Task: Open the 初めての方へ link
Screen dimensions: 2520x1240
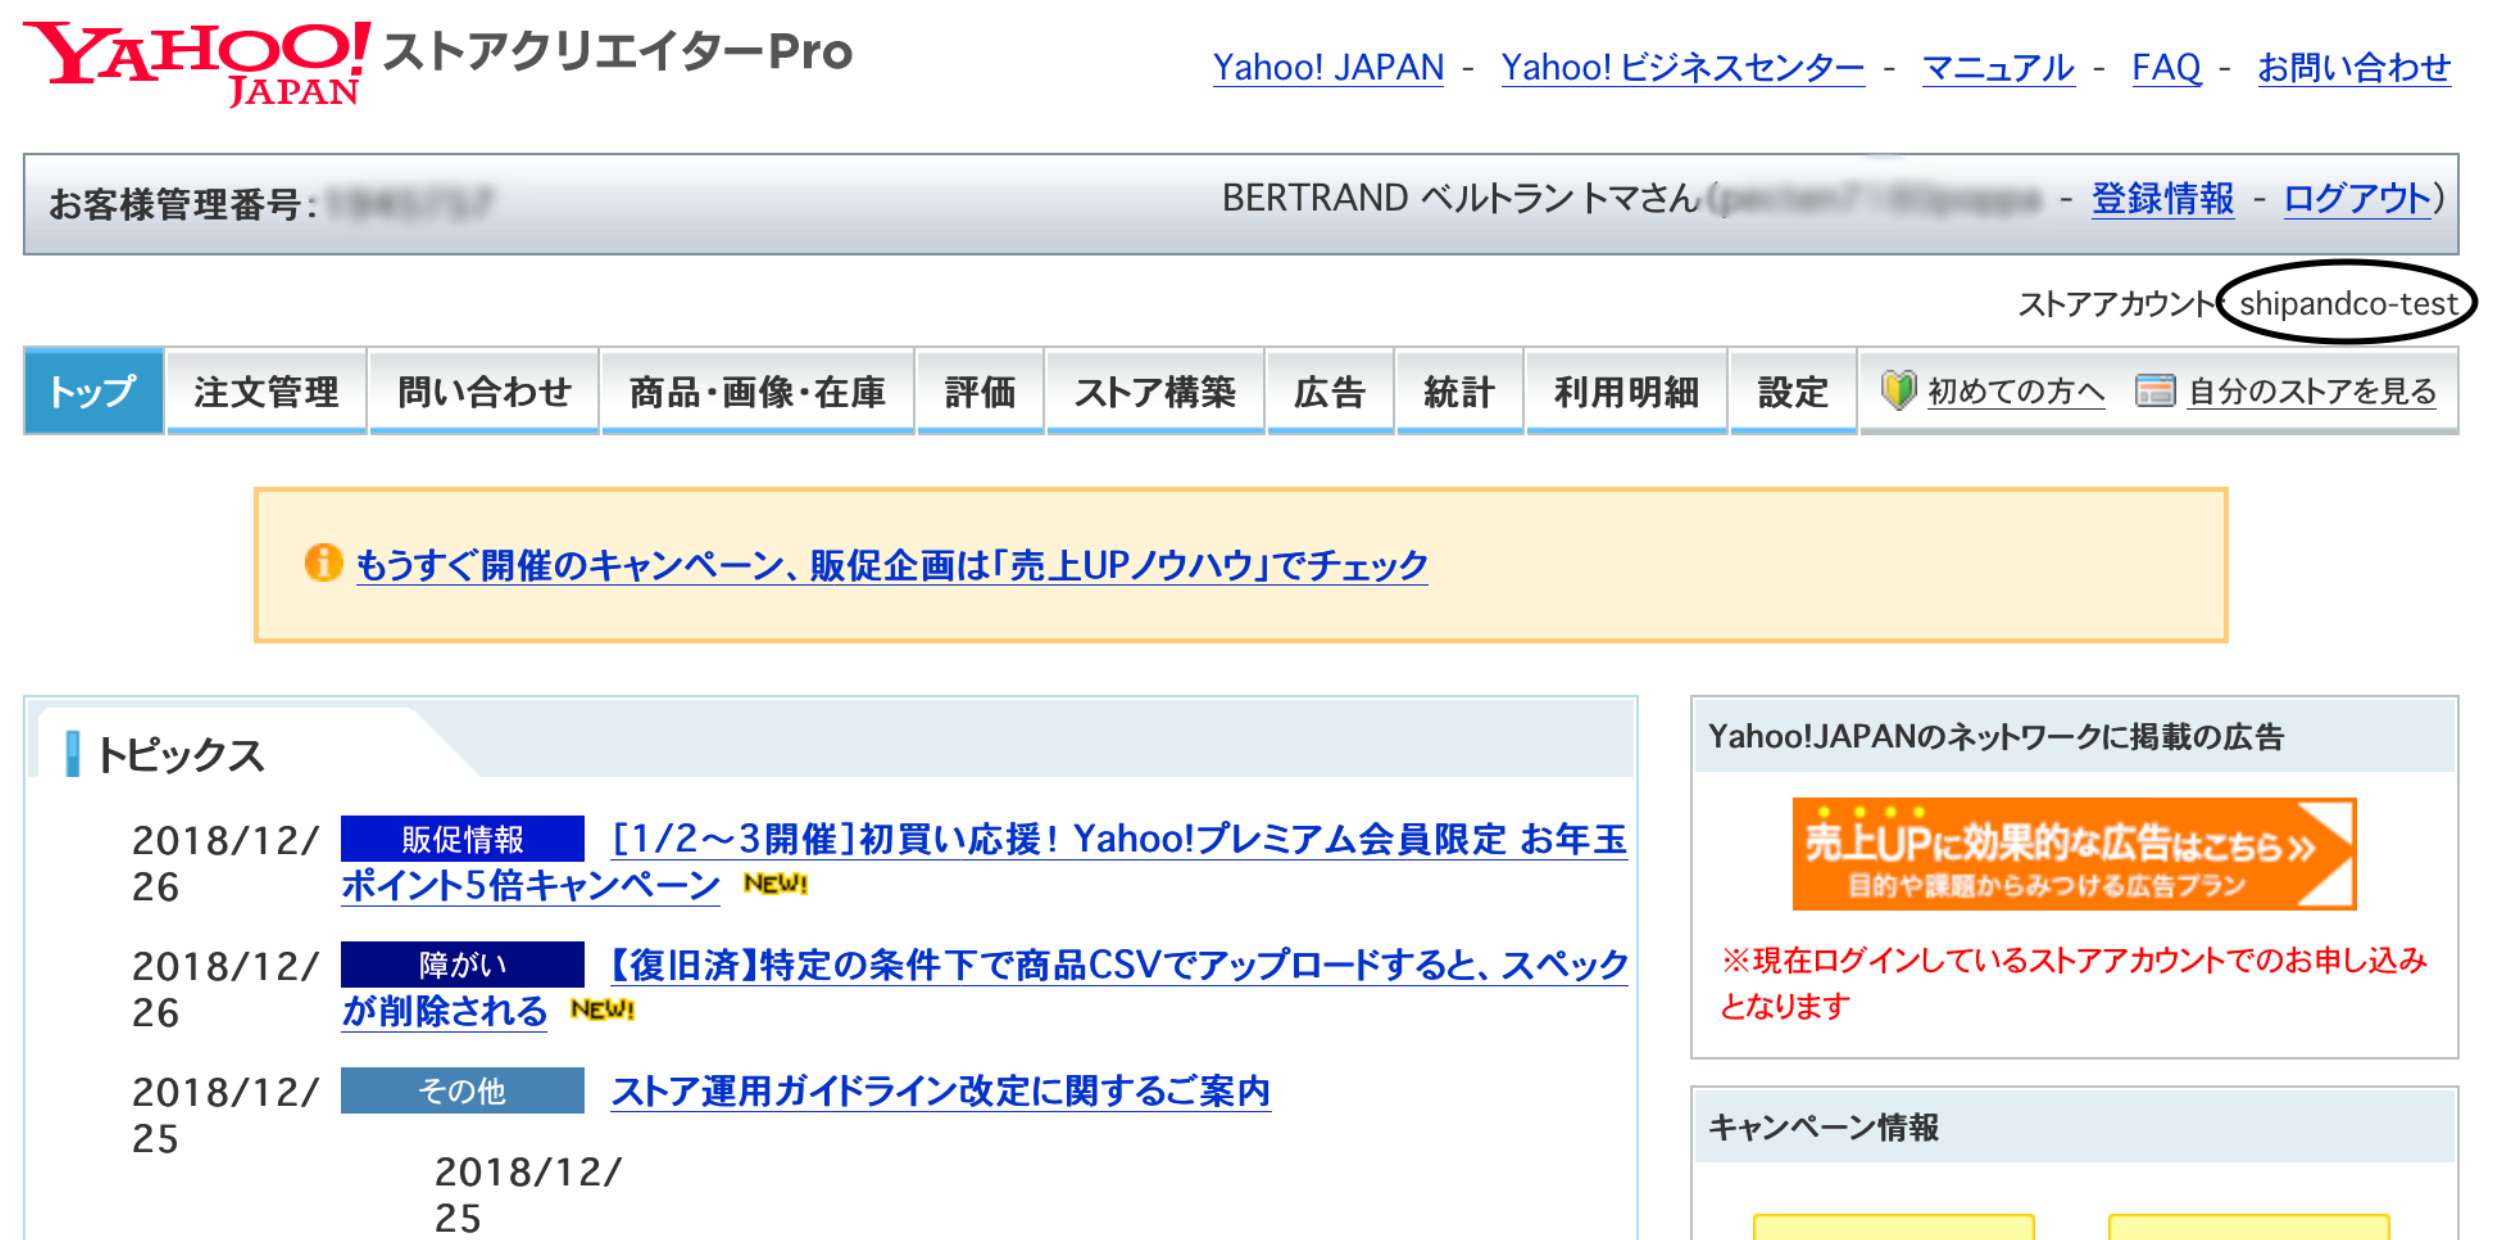Action: point(2016,391)
